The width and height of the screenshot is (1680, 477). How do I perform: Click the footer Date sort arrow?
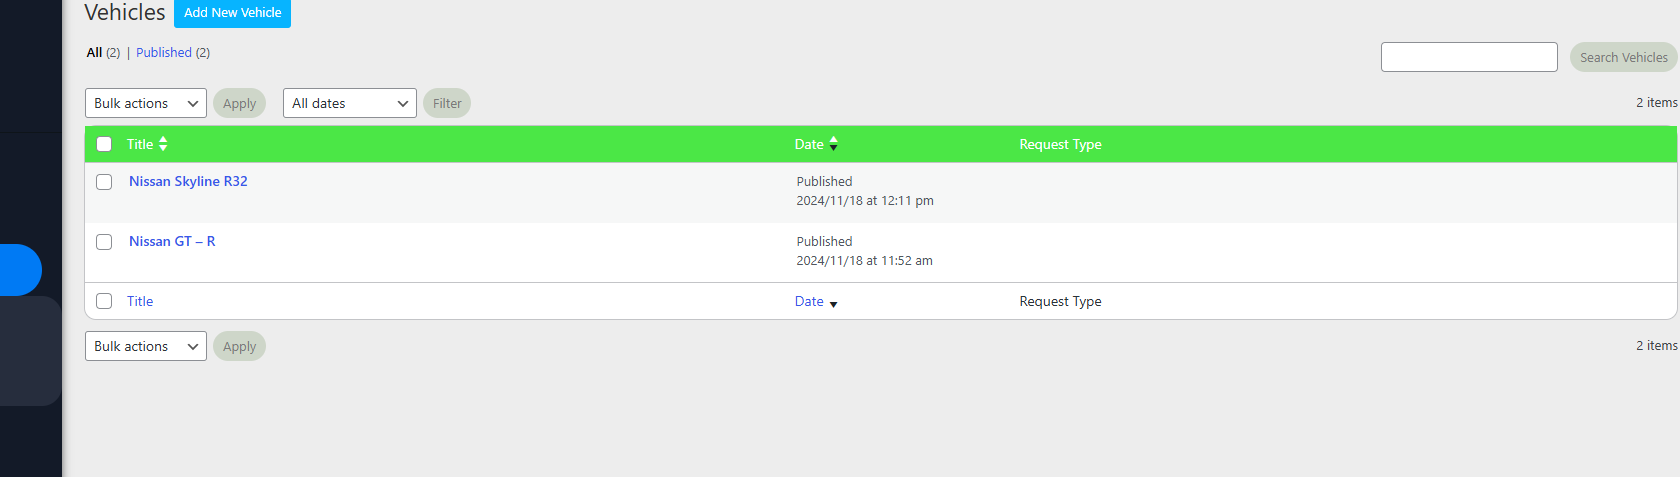(x=833, y=303)
